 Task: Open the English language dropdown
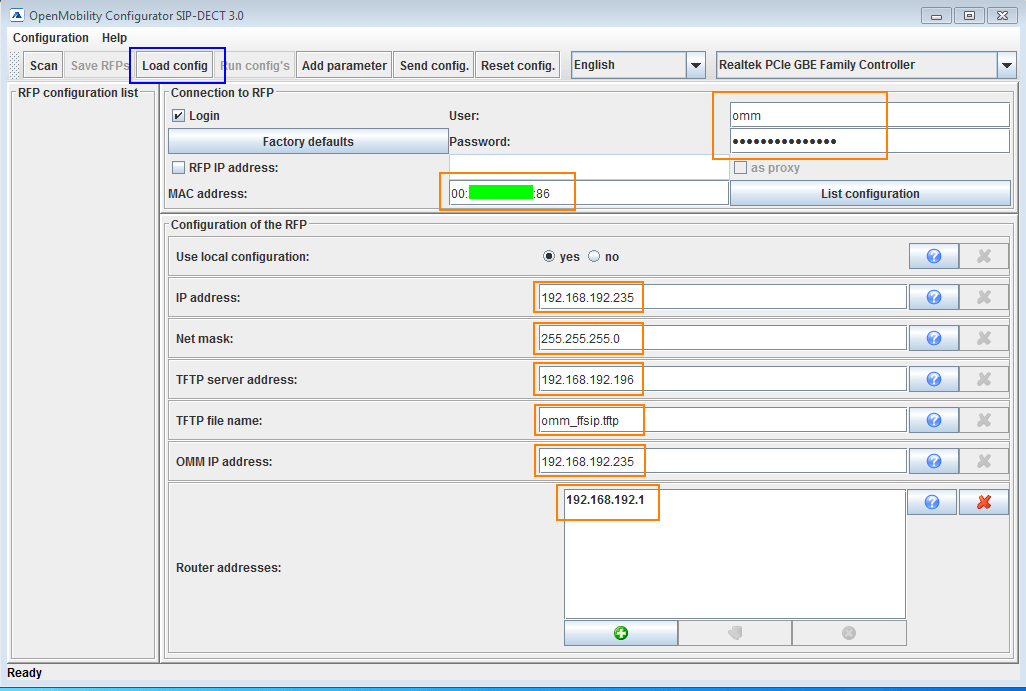point(695,66)
